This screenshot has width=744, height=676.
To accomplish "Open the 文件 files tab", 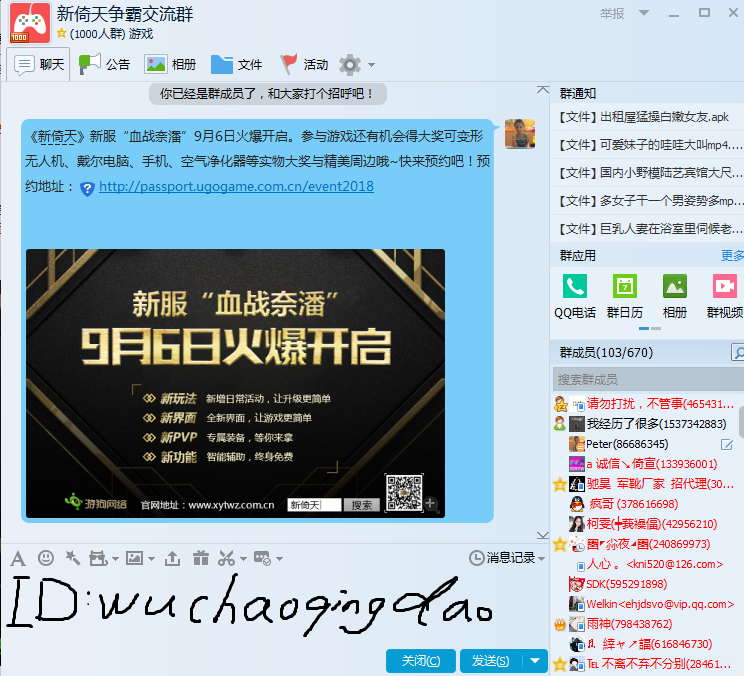I will pos(236,64).
